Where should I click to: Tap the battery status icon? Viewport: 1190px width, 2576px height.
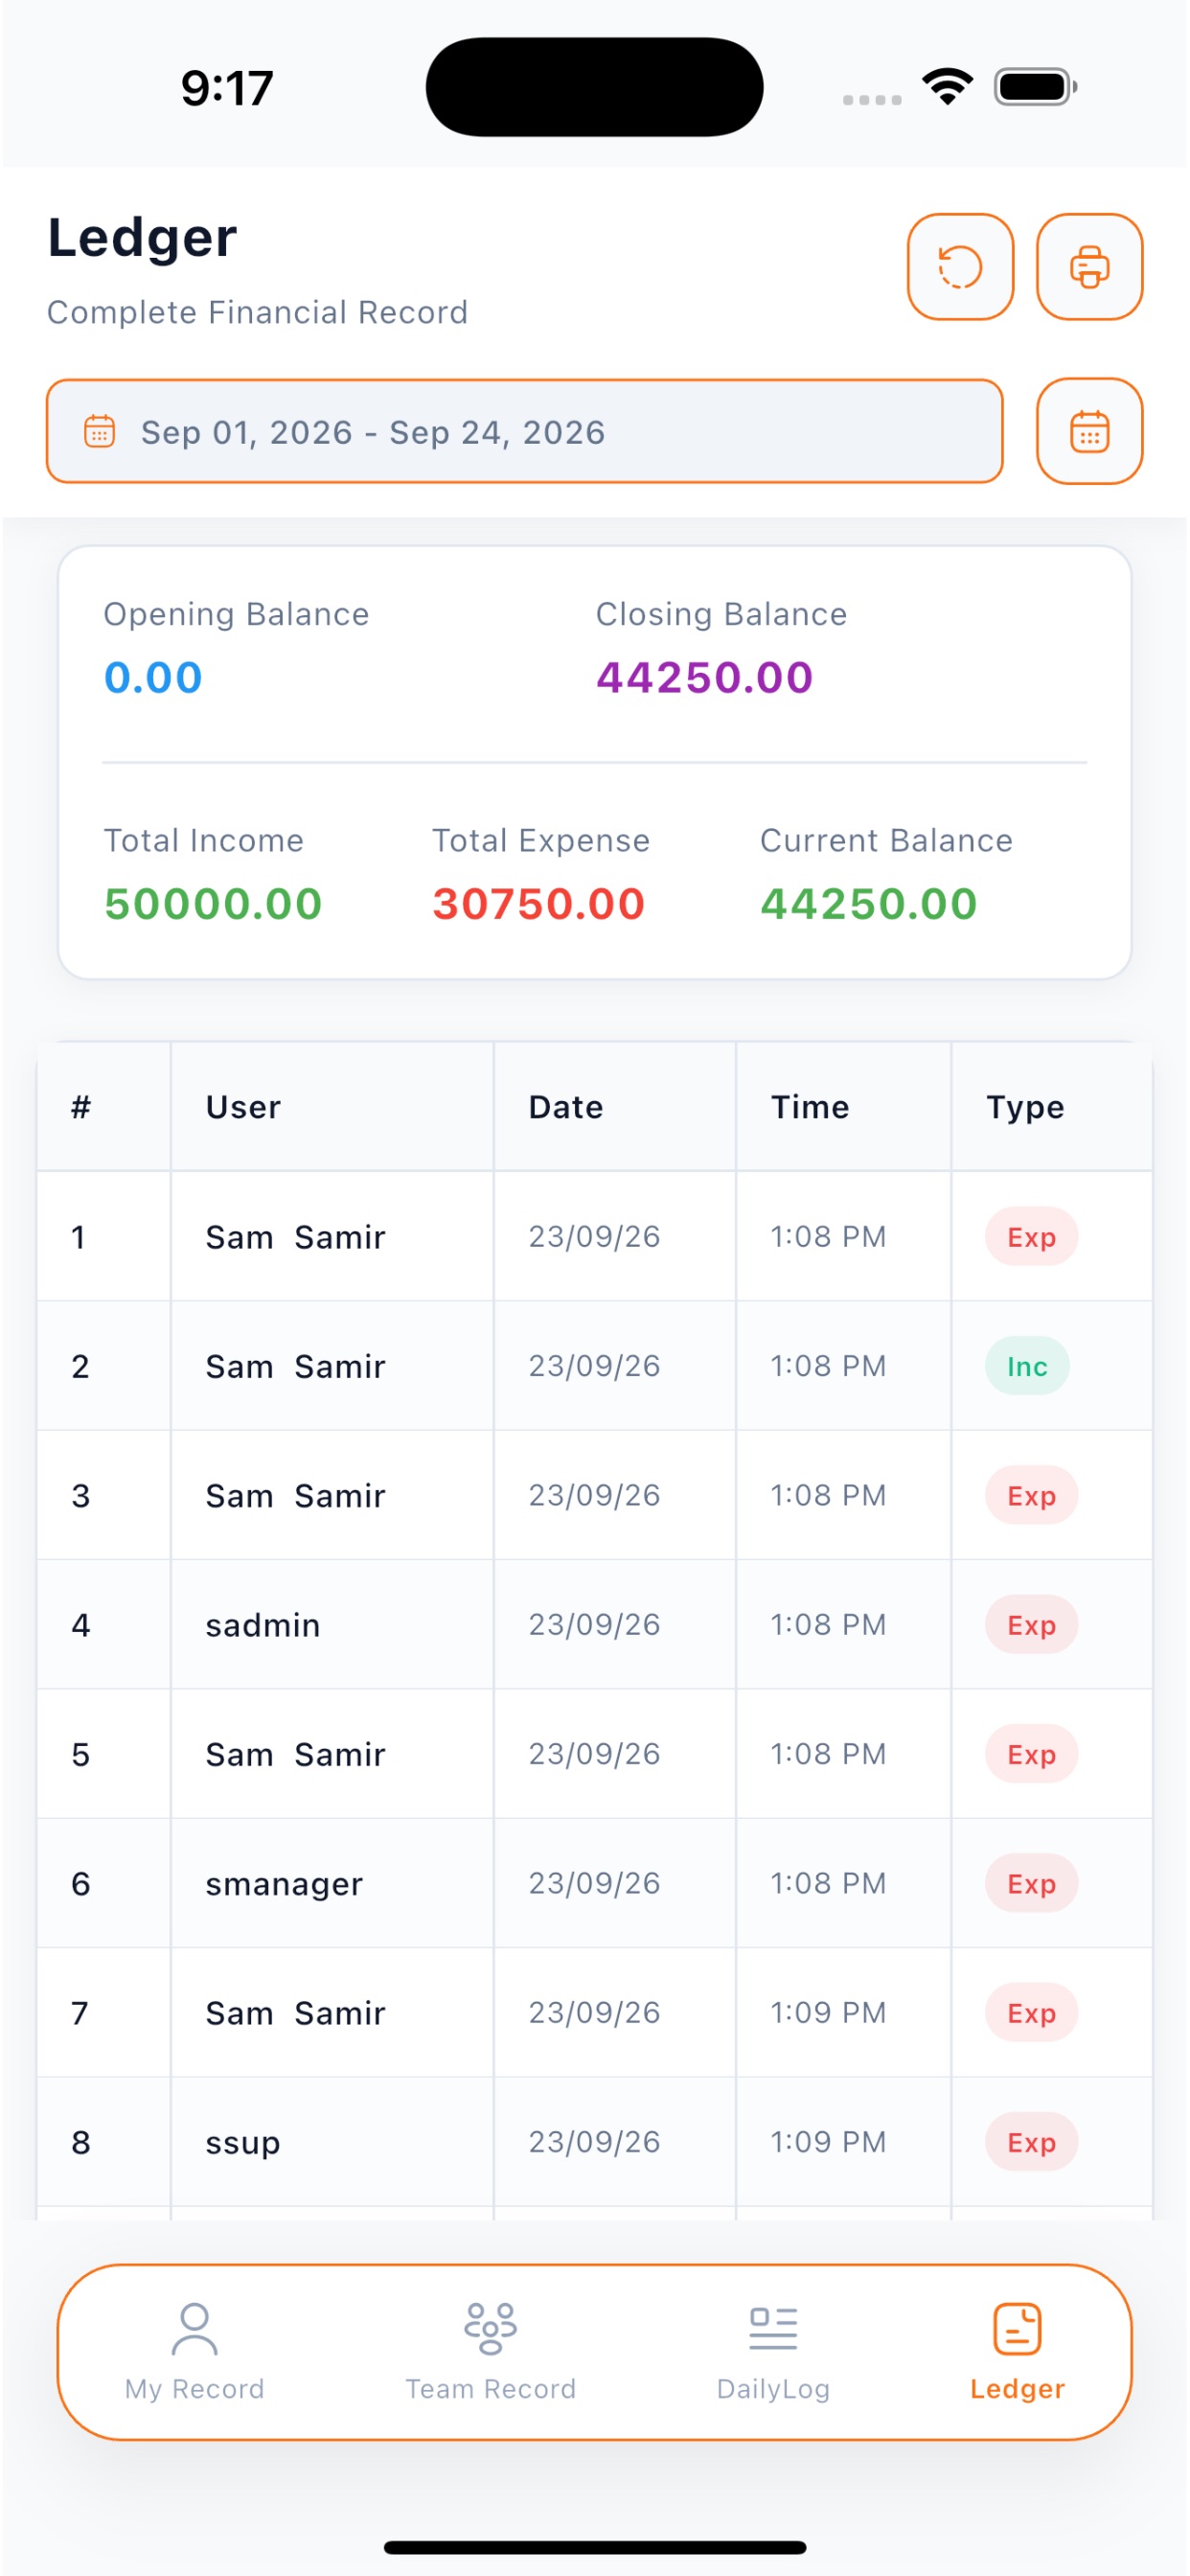click(x=1035, y=87)
